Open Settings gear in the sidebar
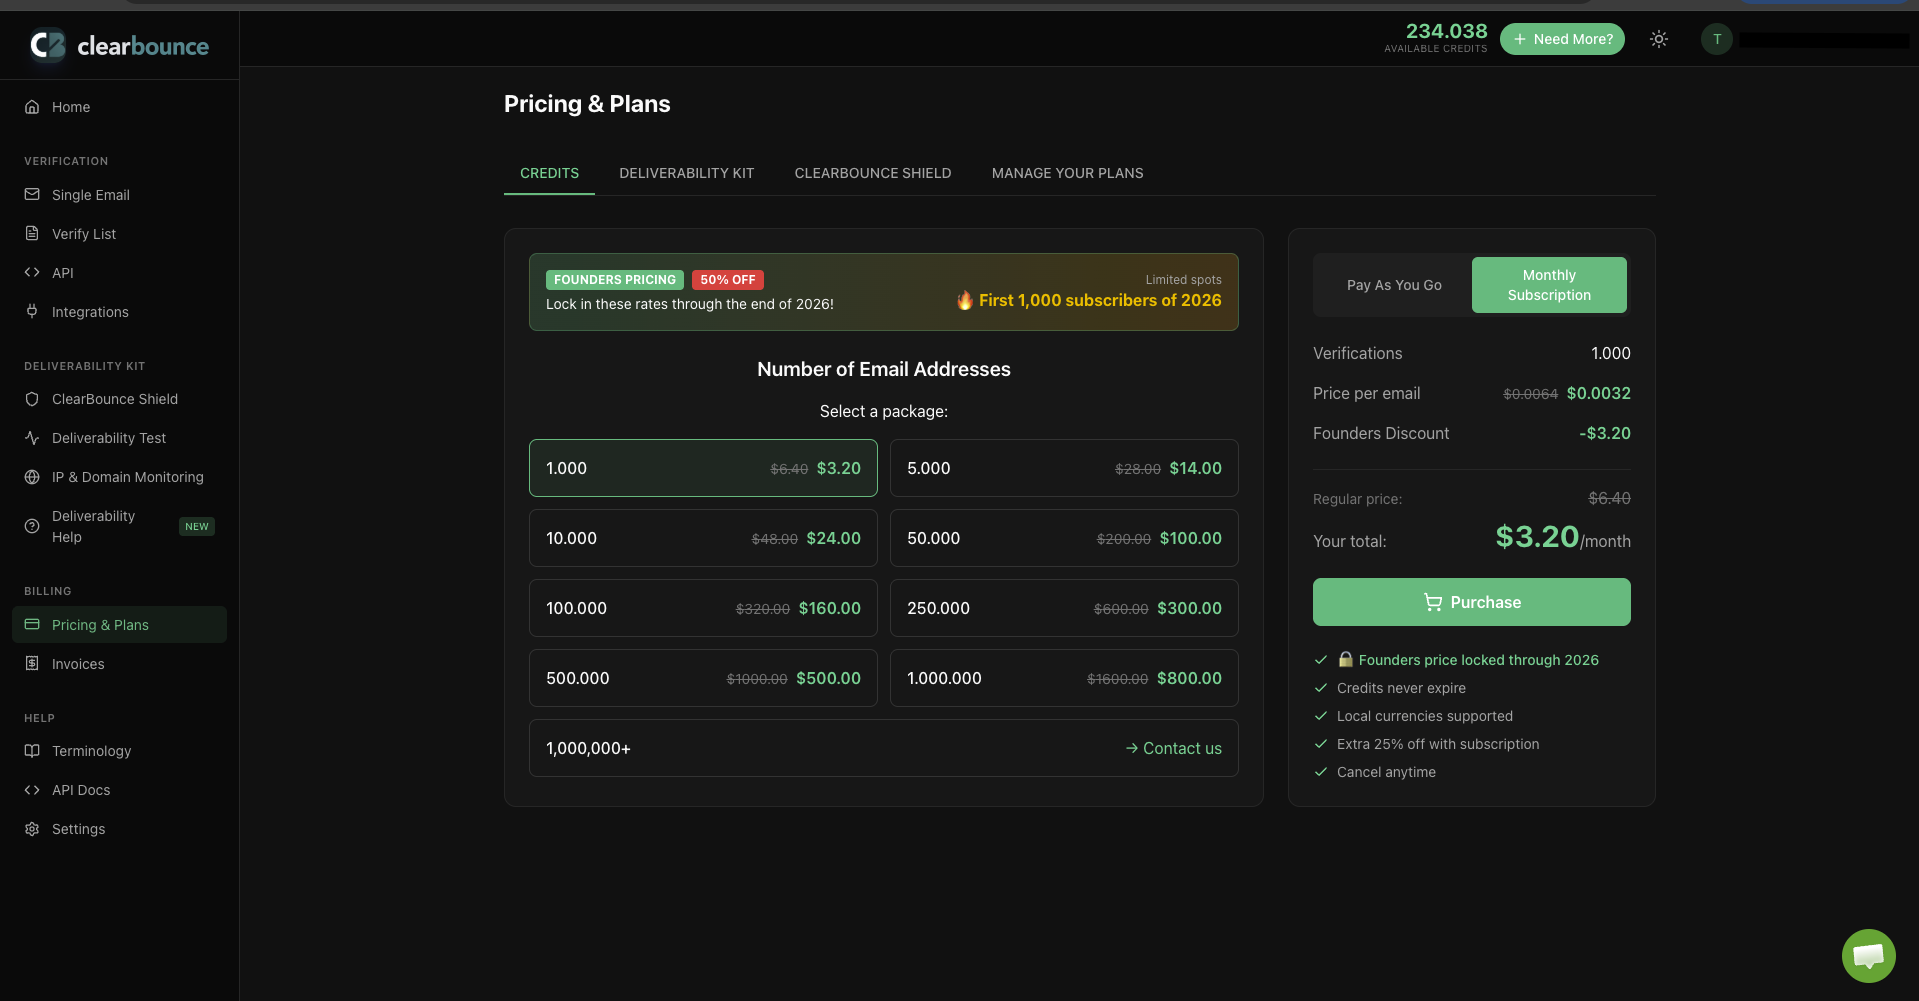Viewport: 1919px width, 1001px height. tap(32, 829)
